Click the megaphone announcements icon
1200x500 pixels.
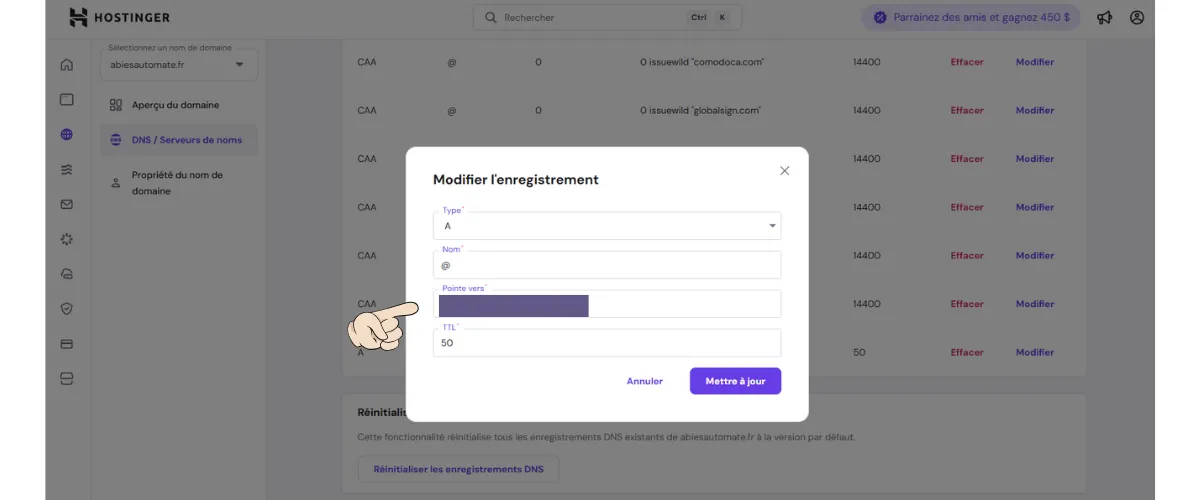1104,18
